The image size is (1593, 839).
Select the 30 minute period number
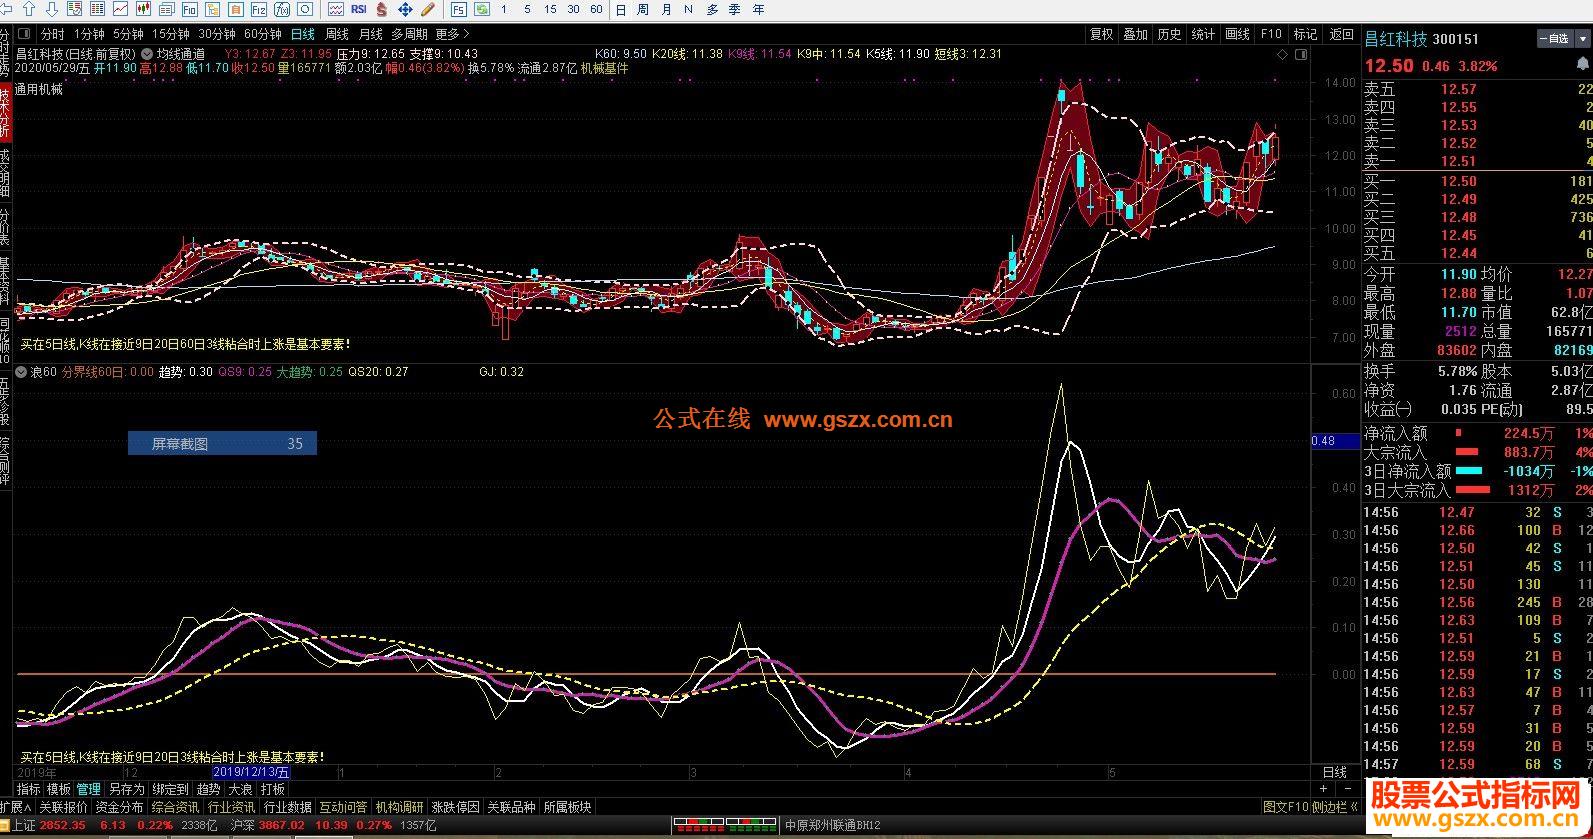click(573, 9)
